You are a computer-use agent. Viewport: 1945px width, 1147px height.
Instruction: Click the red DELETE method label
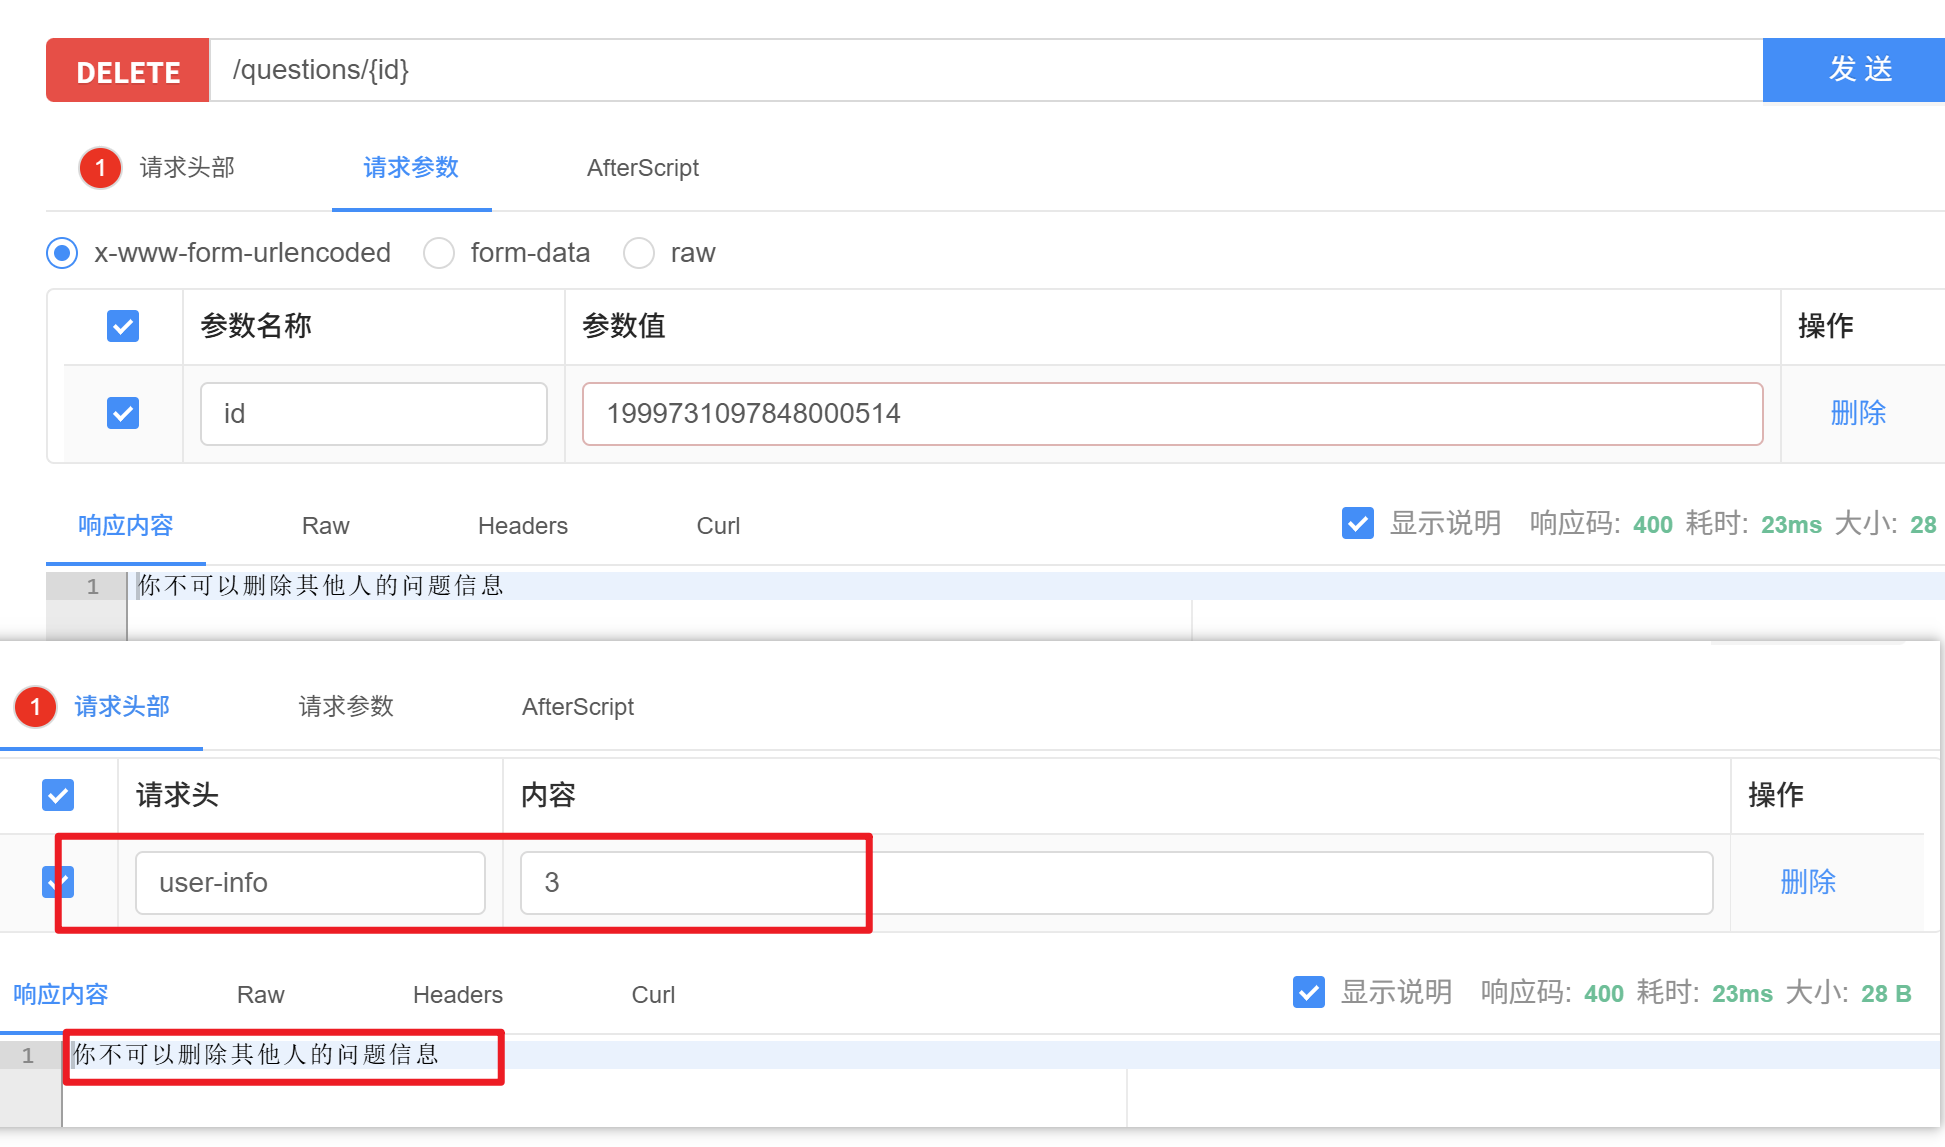(128, 71)
